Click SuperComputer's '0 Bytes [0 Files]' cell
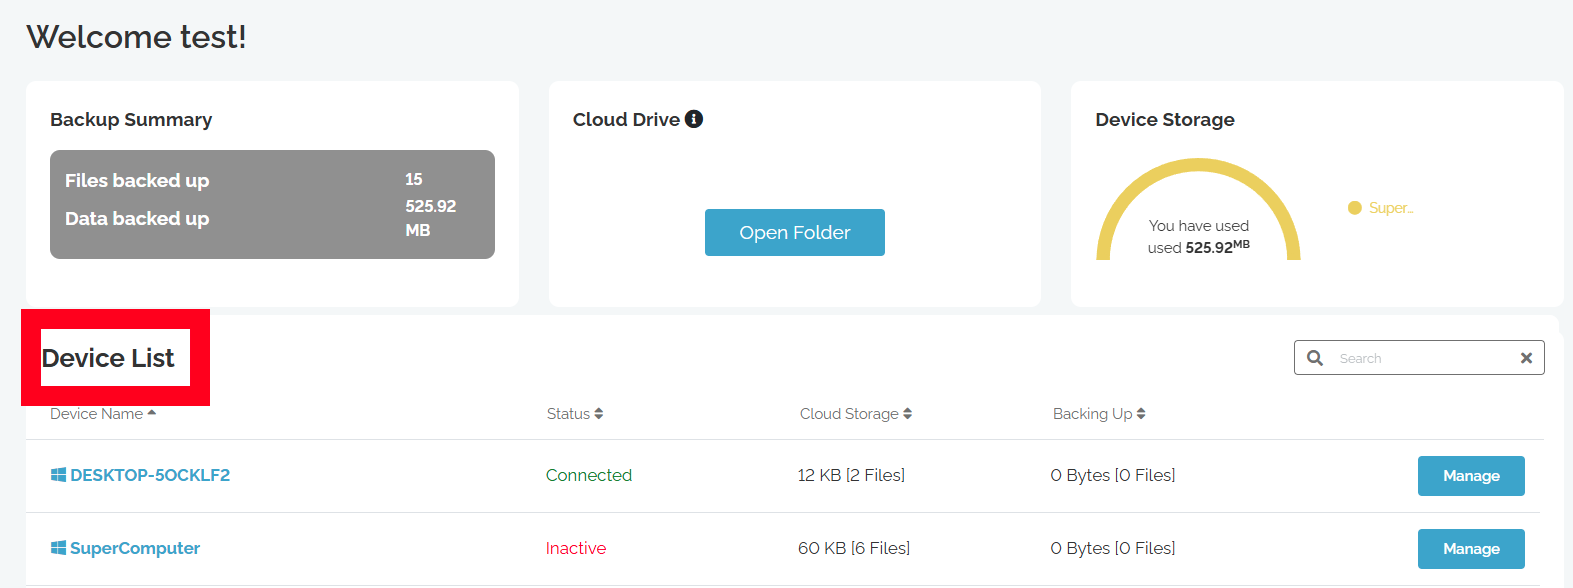This screenshot has height=588, width=1573. [1113, 548]
